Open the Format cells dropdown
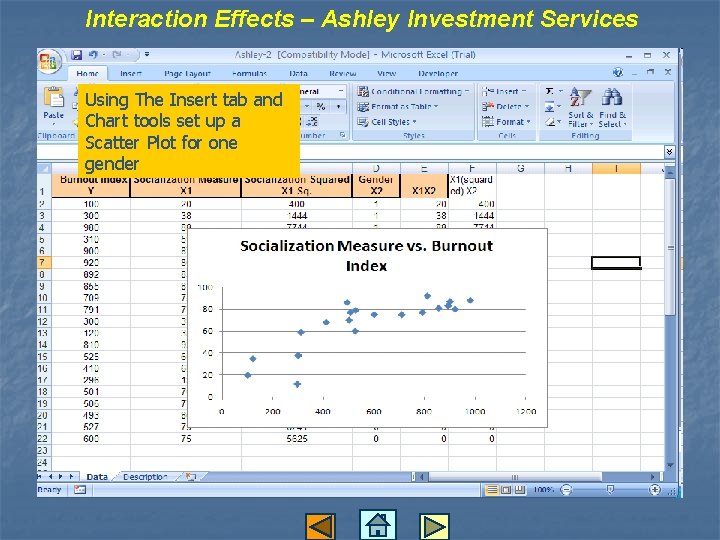 click(506, 122)
